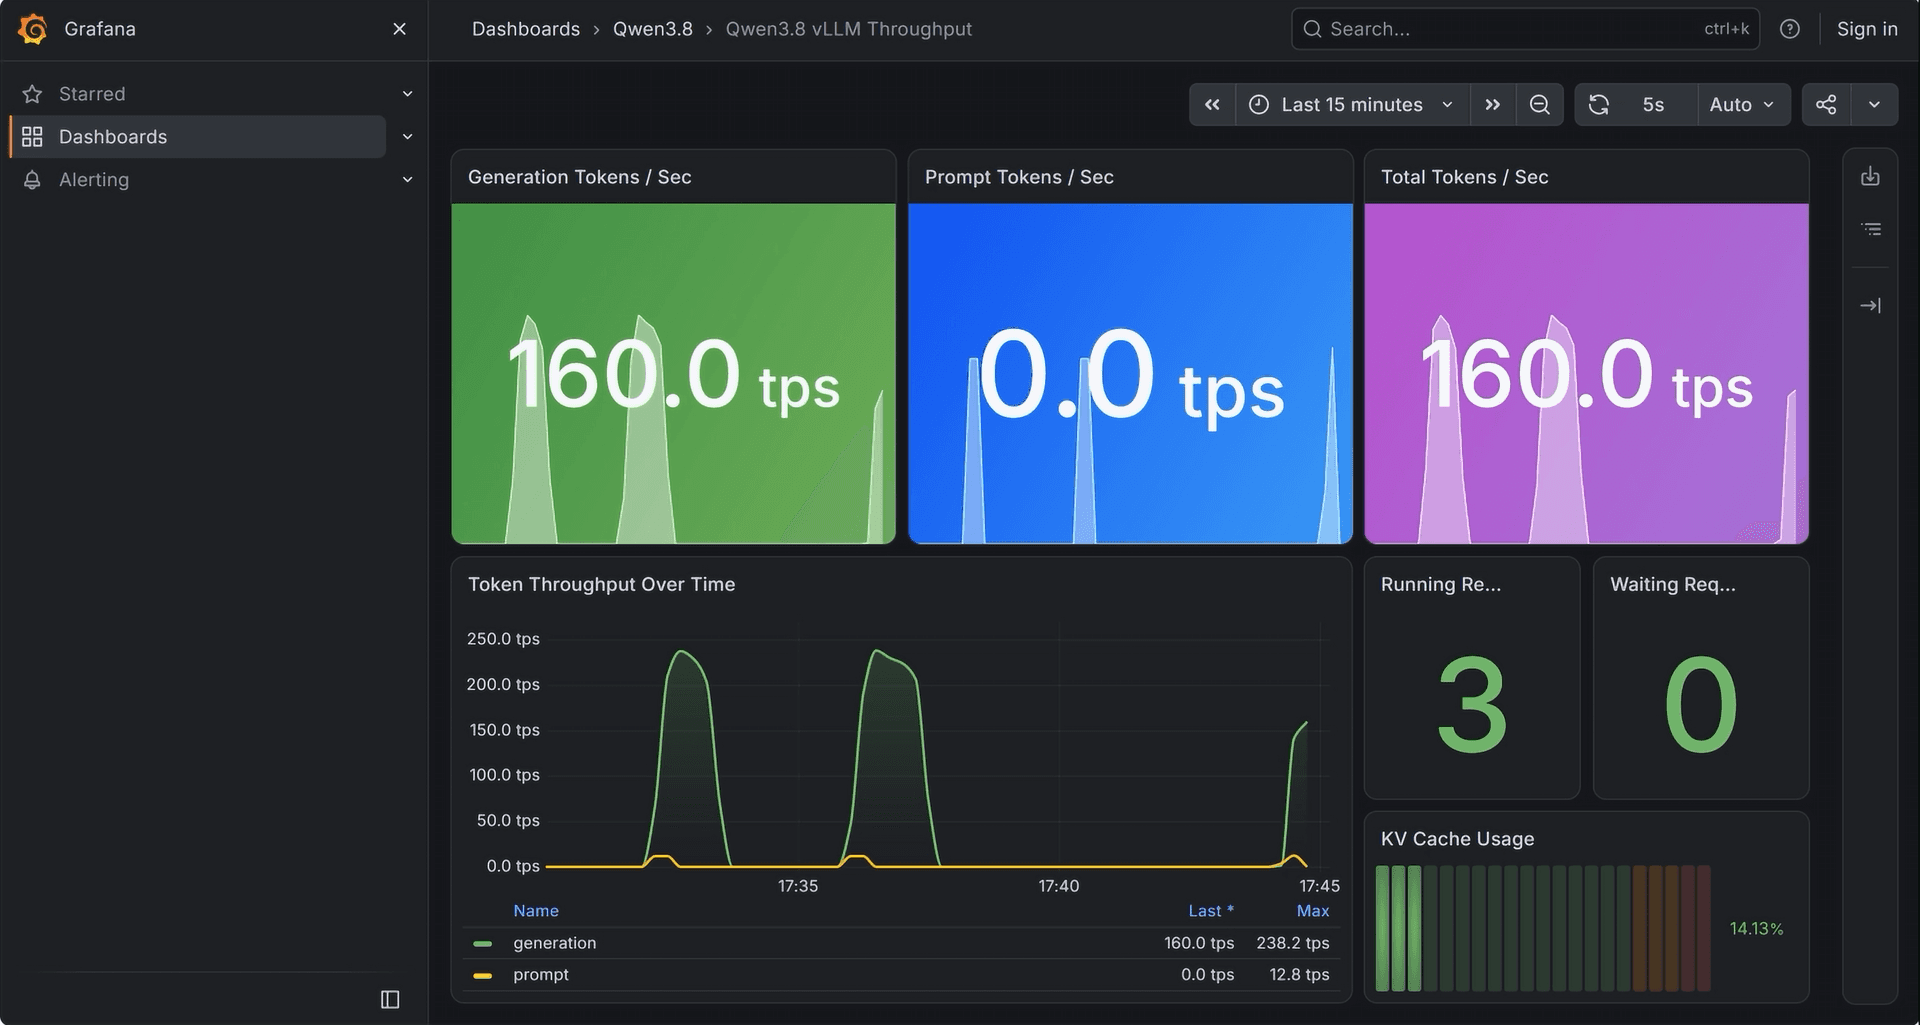The width and height of the screenshot is (1920, 1025).
Task: Click the Starred star icon
Action: pyautogui.click(x=32, y=94)
